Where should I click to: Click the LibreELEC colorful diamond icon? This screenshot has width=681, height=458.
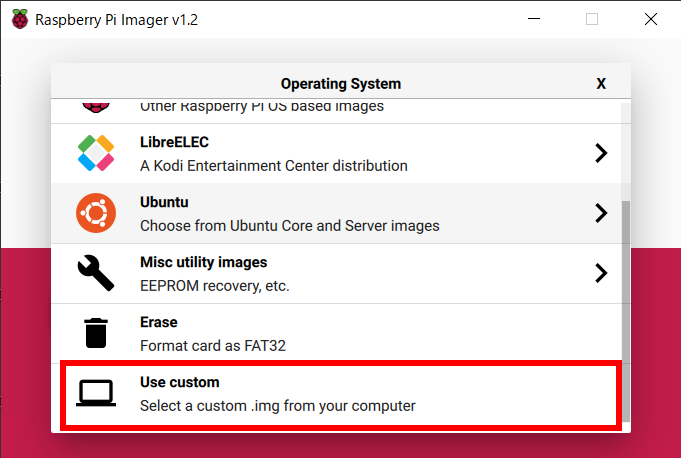click(96, 153)
